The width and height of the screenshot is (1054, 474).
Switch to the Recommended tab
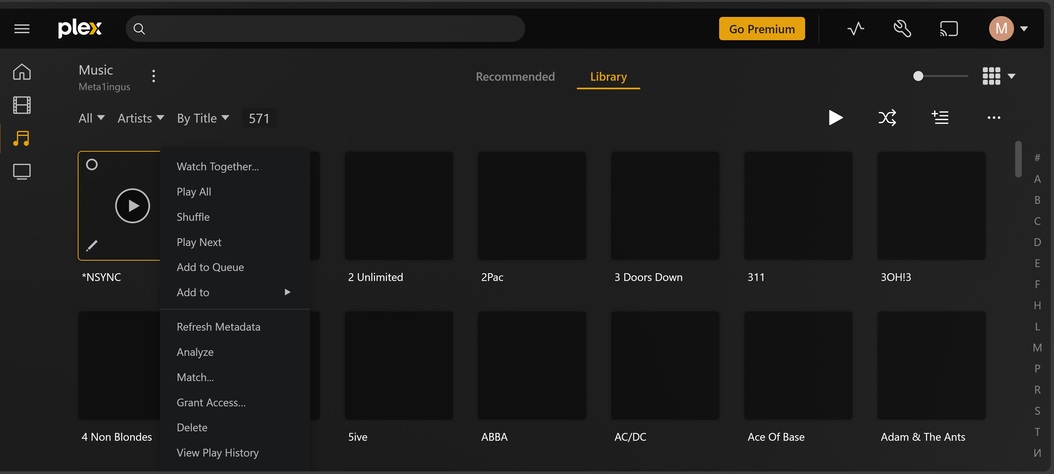(515, 77)
